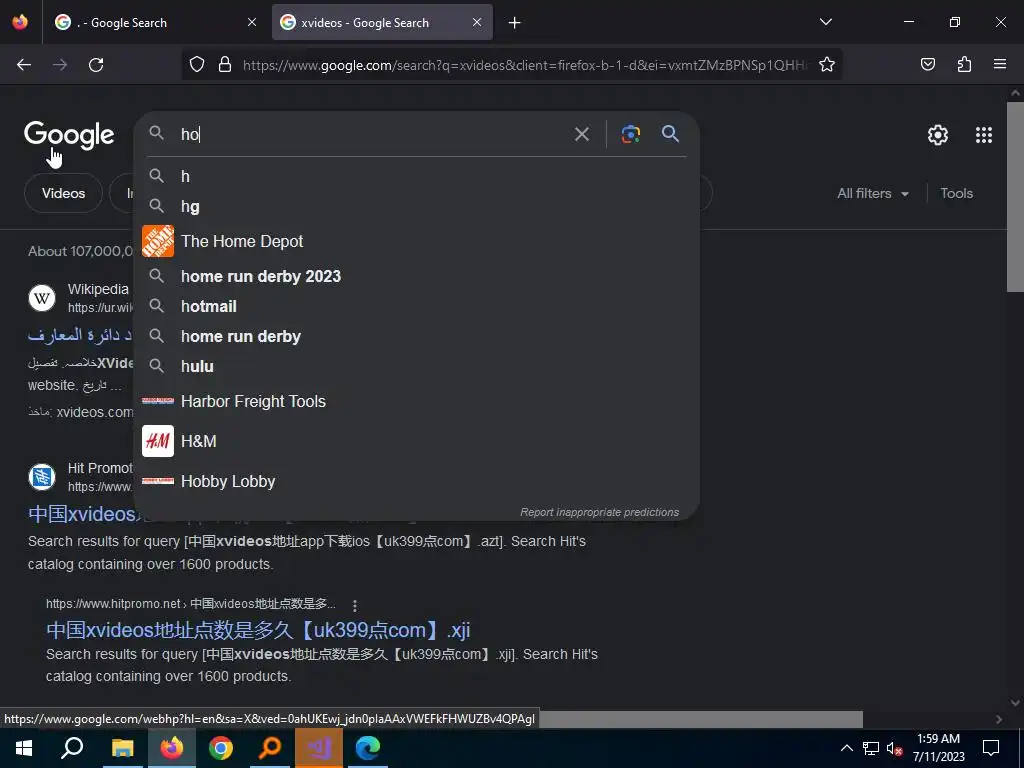
Task: Click the blue search magnifier button
Action: point(671,134)
